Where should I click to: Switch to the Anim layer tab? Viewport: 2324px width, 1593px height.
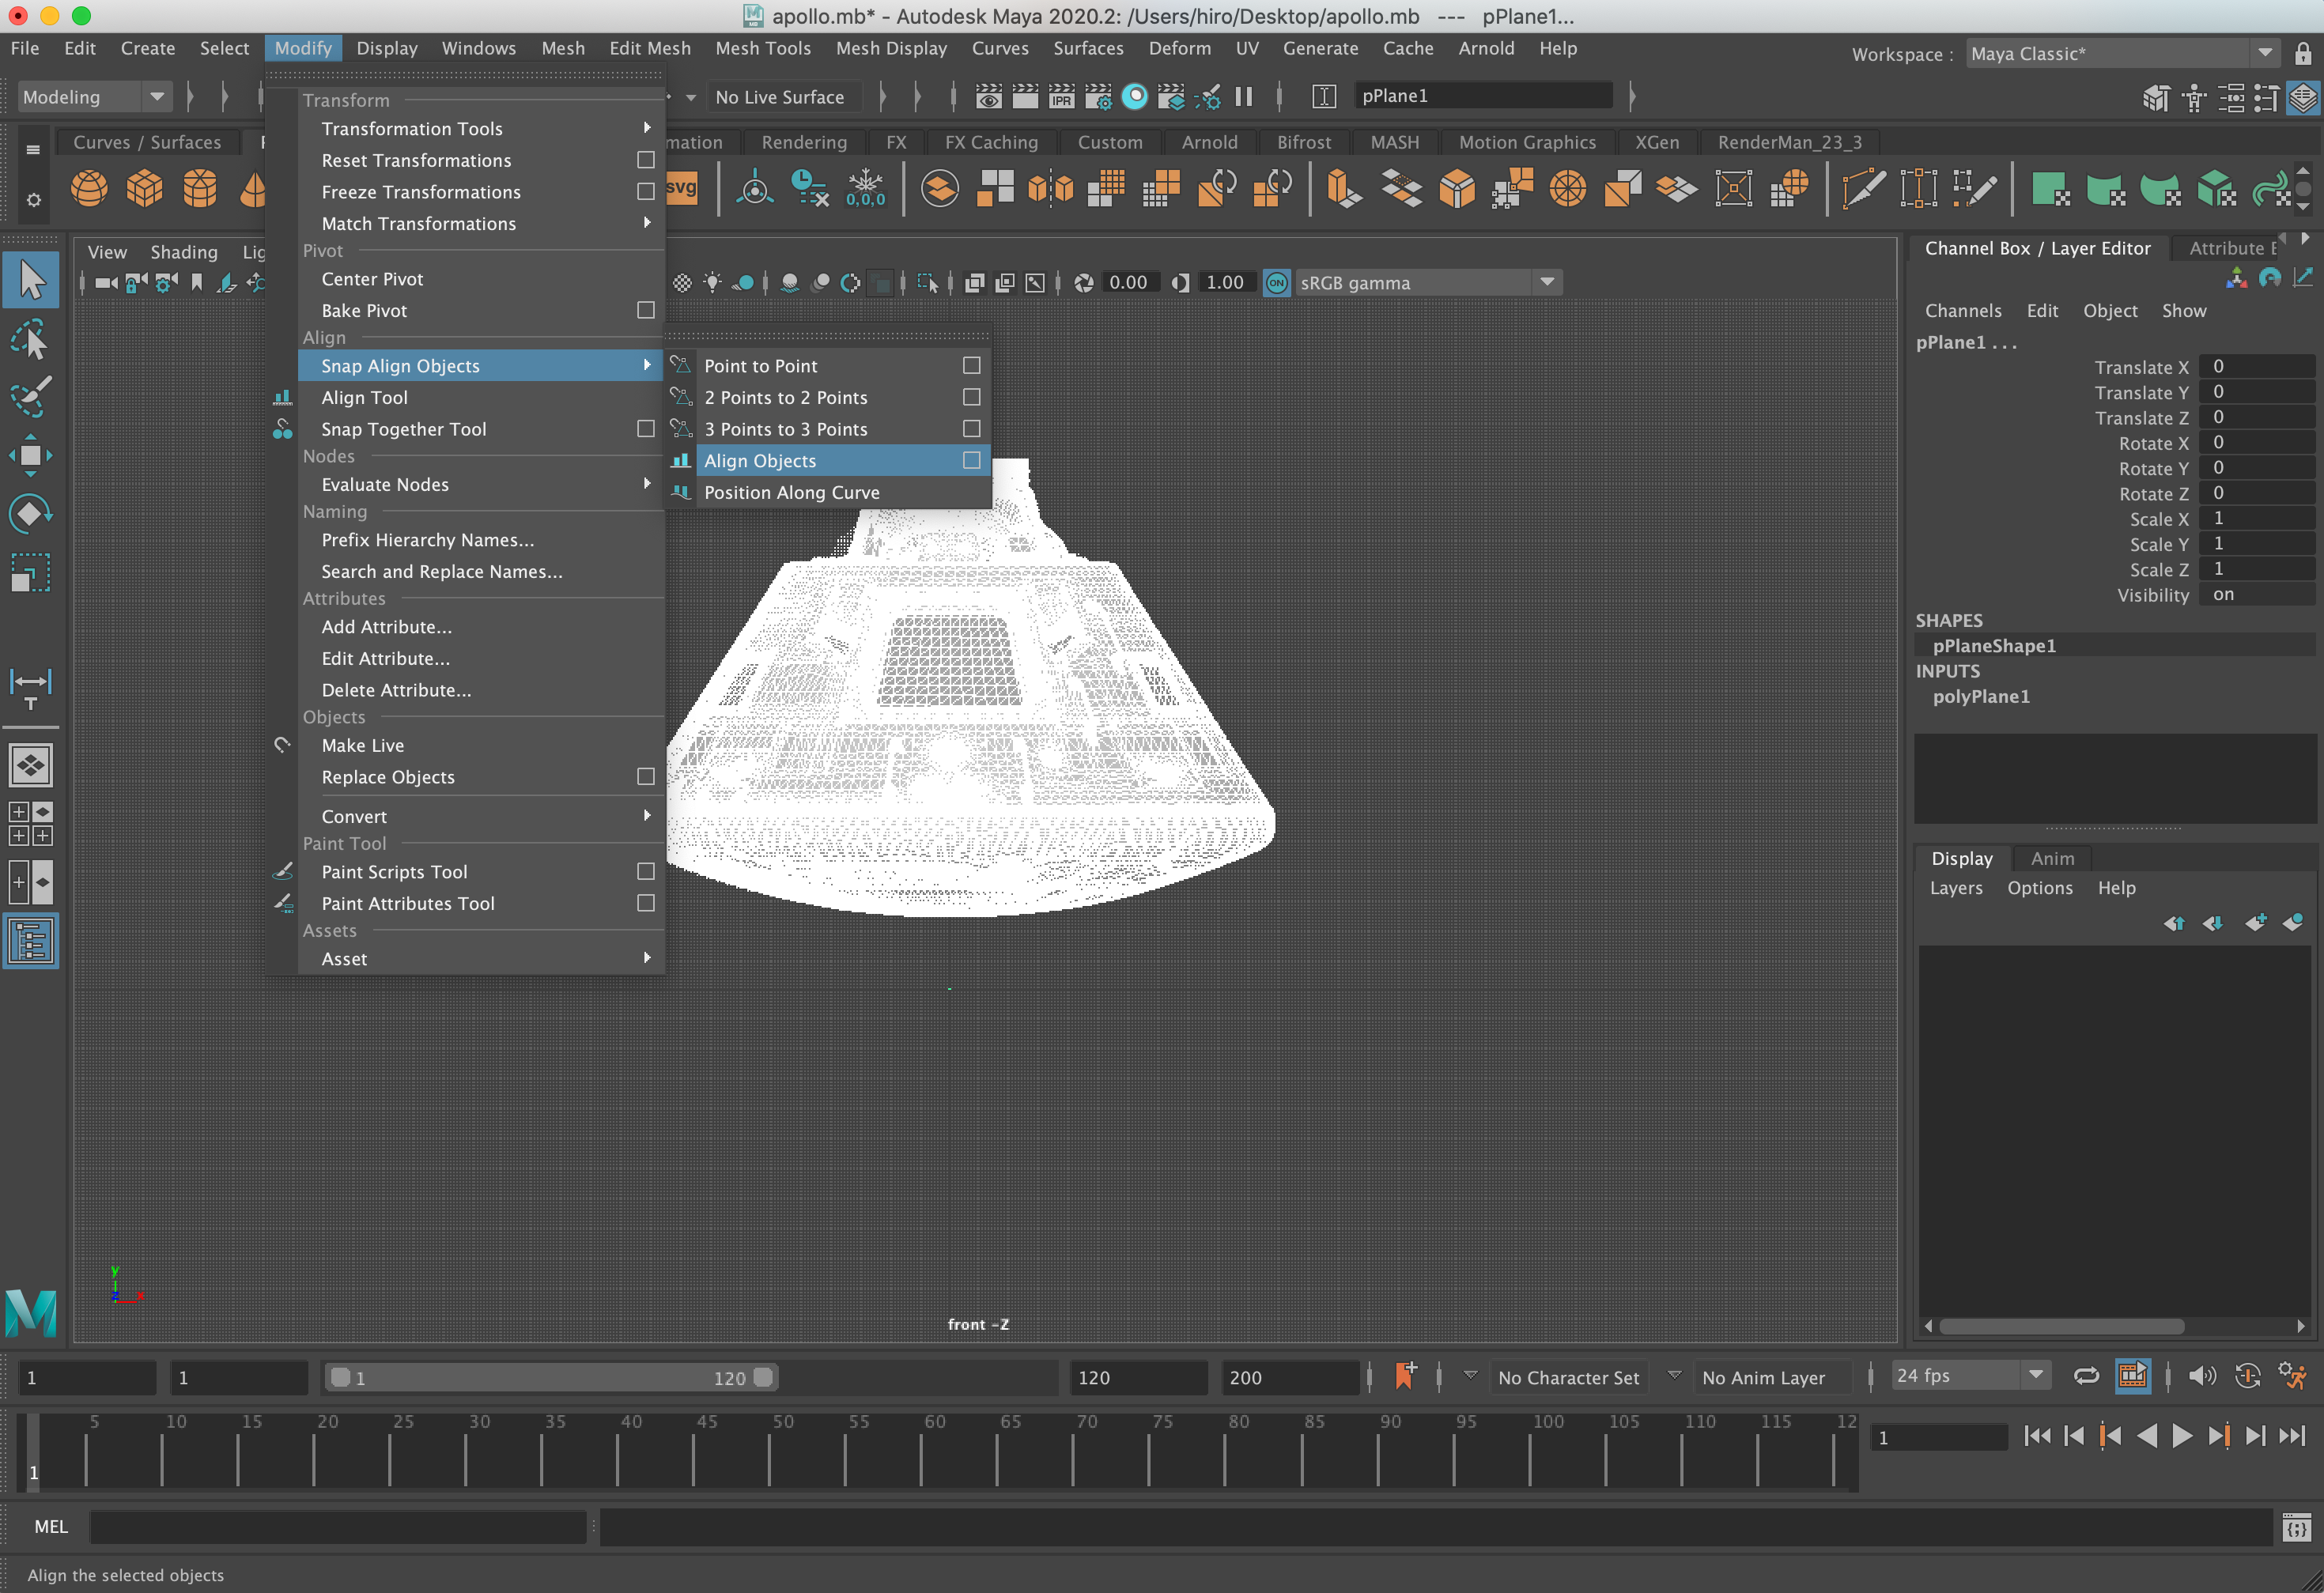pos(2051,858)
